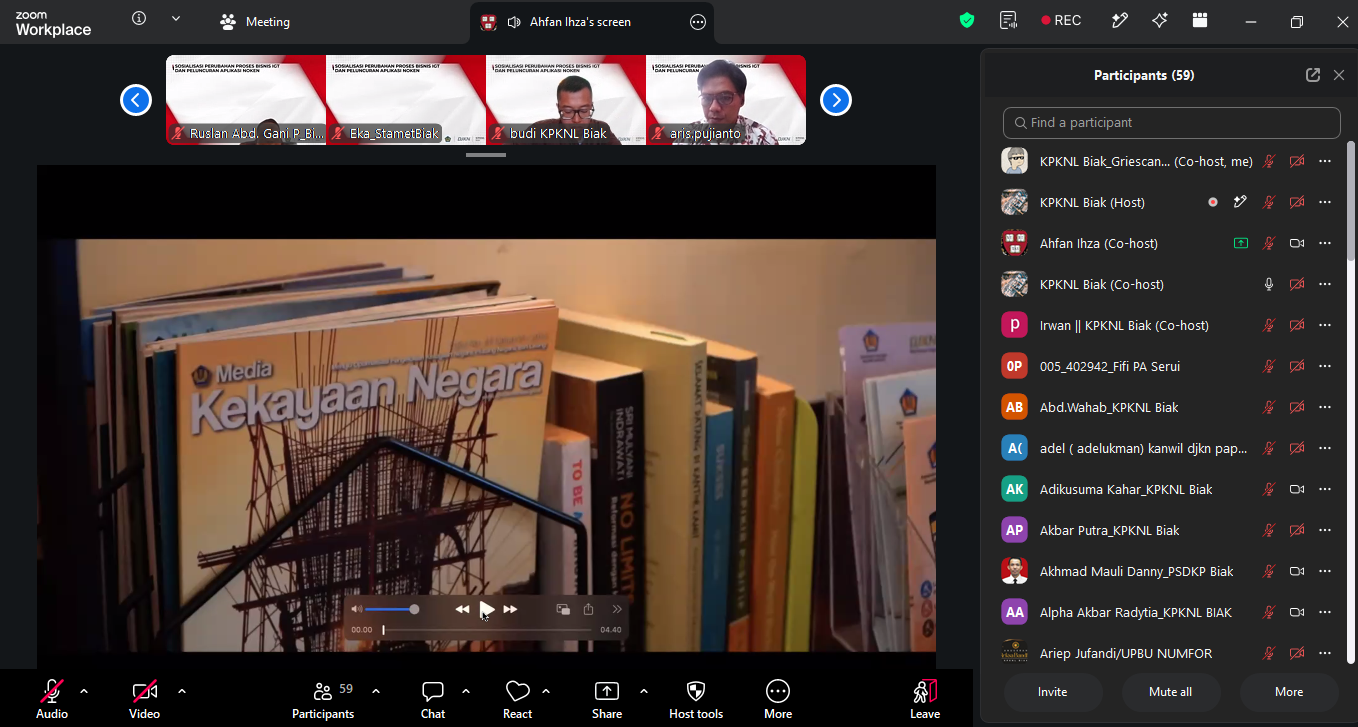The height and width of the screenshot is (727, 1358).
Task: Open the meeting info icon
Action: 139,19
